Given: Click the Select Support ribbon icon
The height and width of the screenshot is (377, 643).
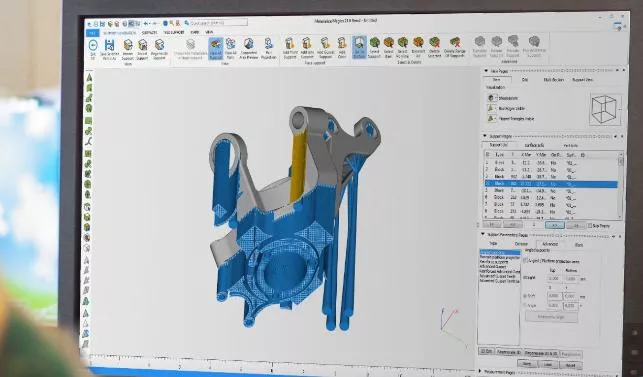Looking at the screenshot, I should click(x=374, y=48).
